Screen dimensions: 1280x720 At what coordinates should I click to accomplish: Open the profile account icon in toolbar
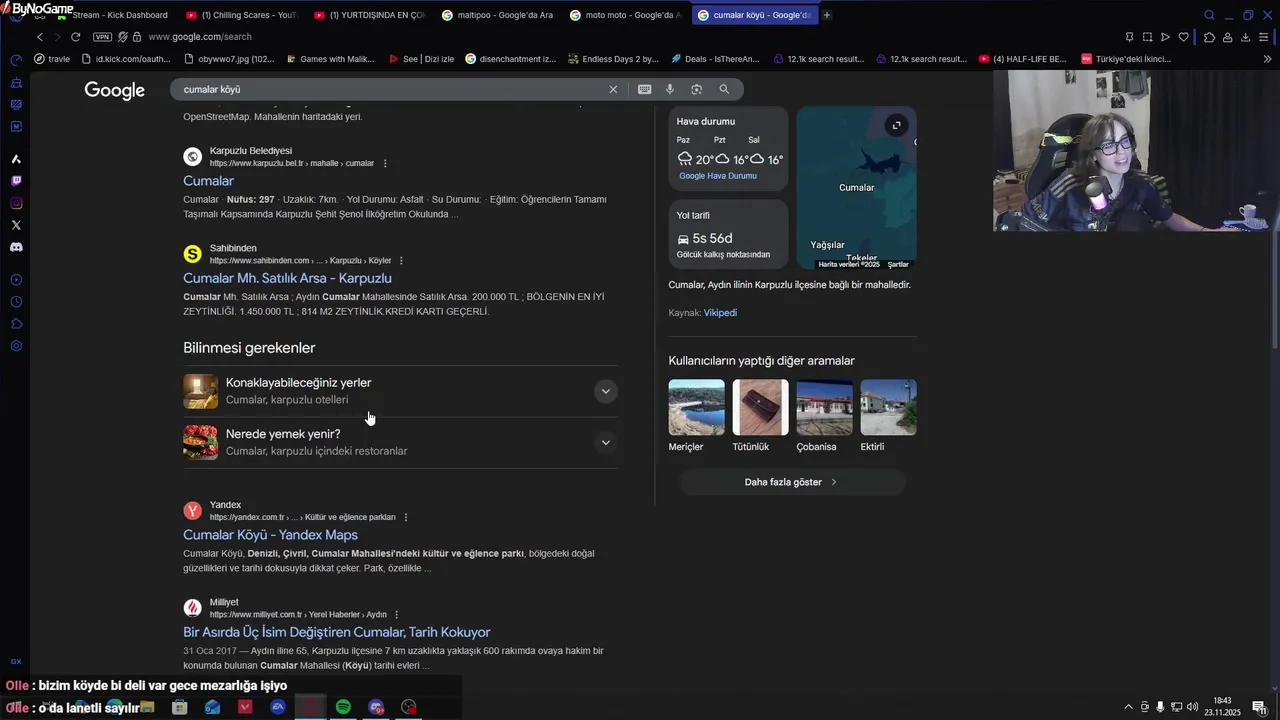pos(1227,37)
